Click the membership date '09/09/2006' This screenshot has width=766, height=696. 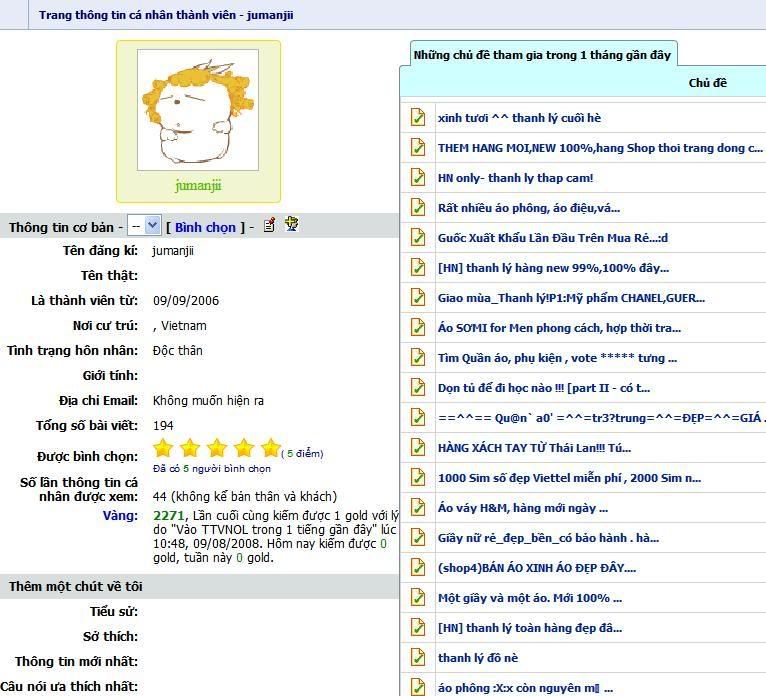click(186, 300)
